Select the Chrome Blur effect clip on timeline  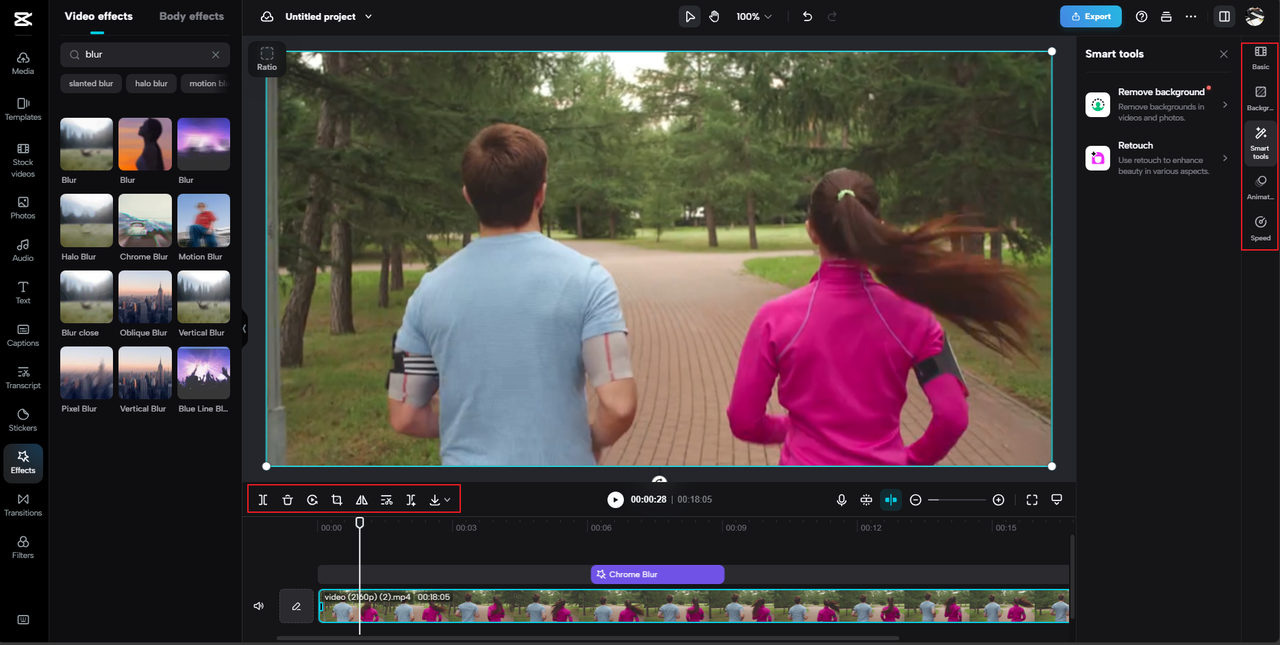[657, 575]
